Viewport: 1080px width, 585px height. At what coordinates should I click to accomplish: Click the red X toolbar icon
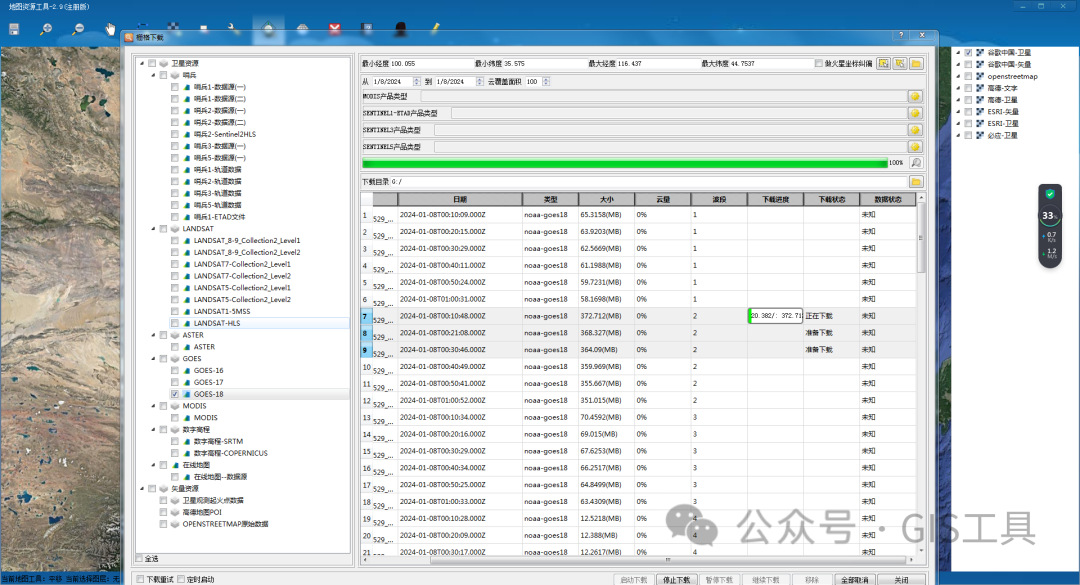pyautogui.click(x=335, y=29)
